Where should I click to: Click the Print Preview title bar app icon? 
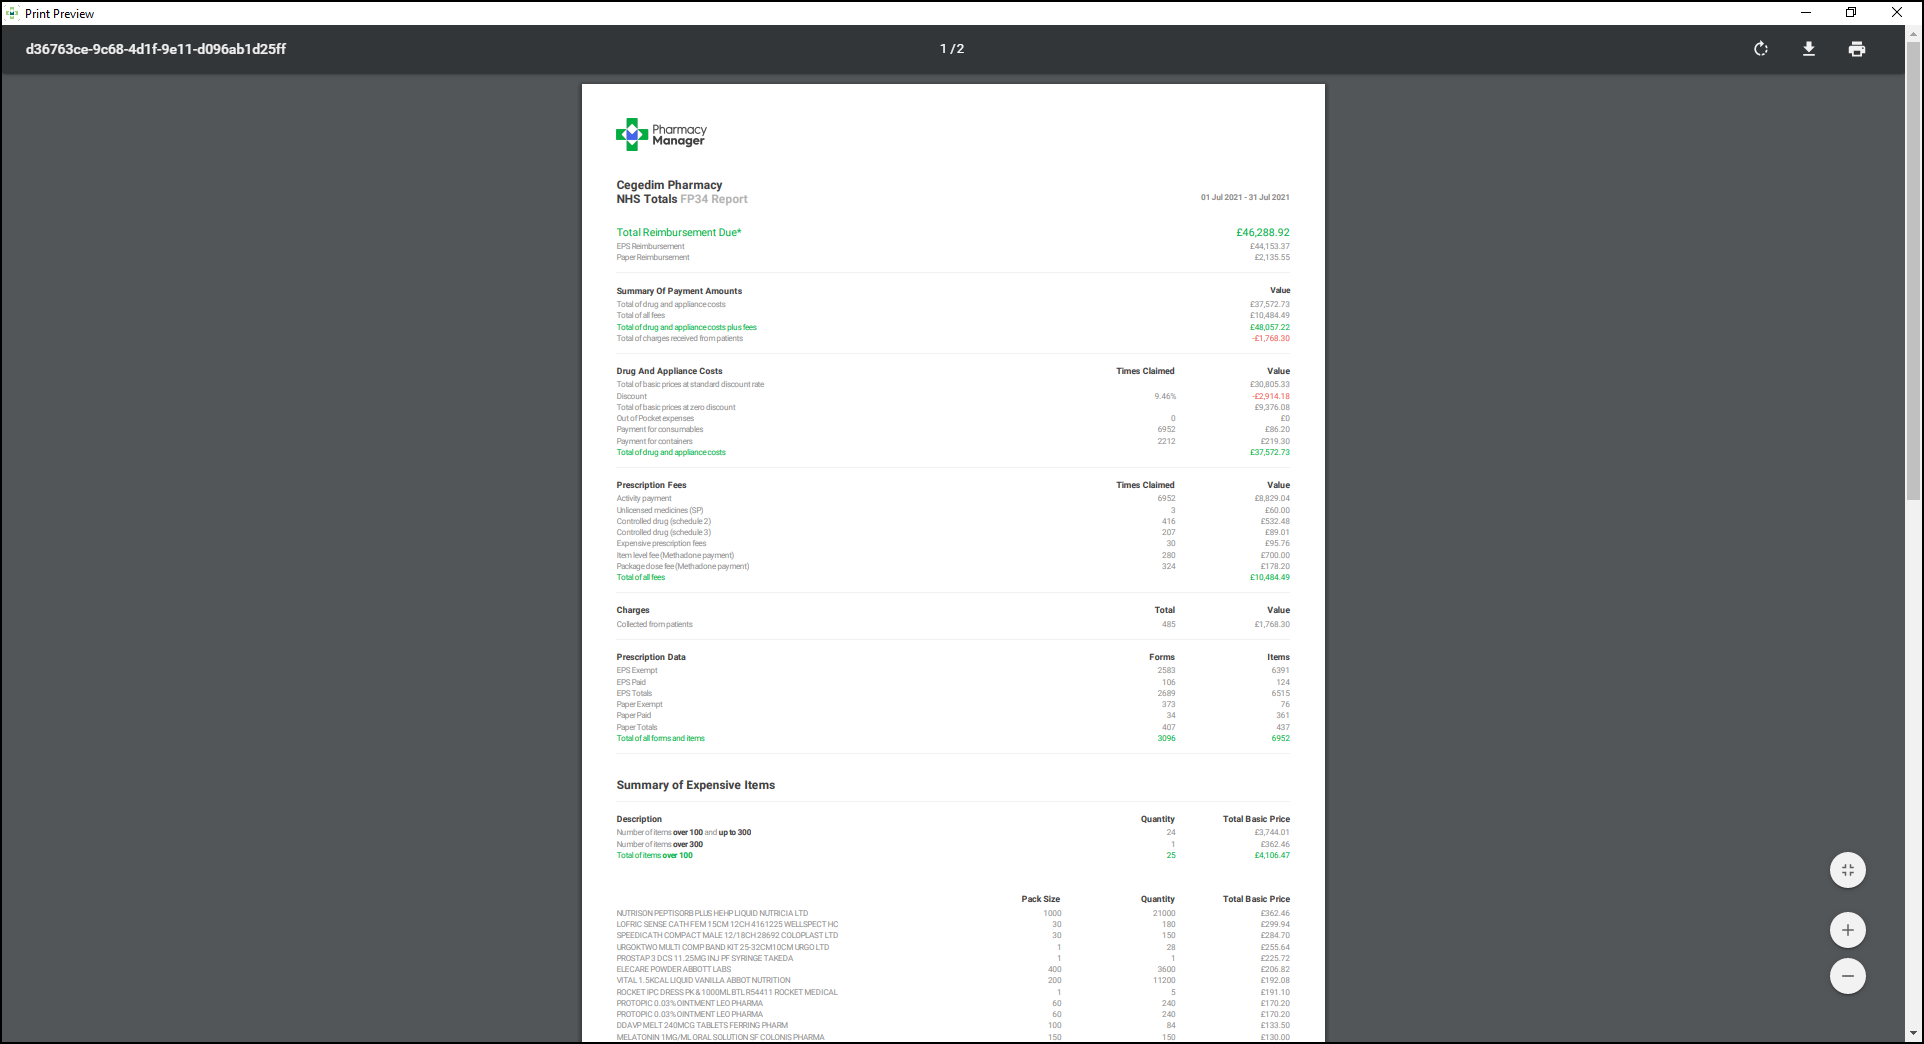(x=12, y=13)
